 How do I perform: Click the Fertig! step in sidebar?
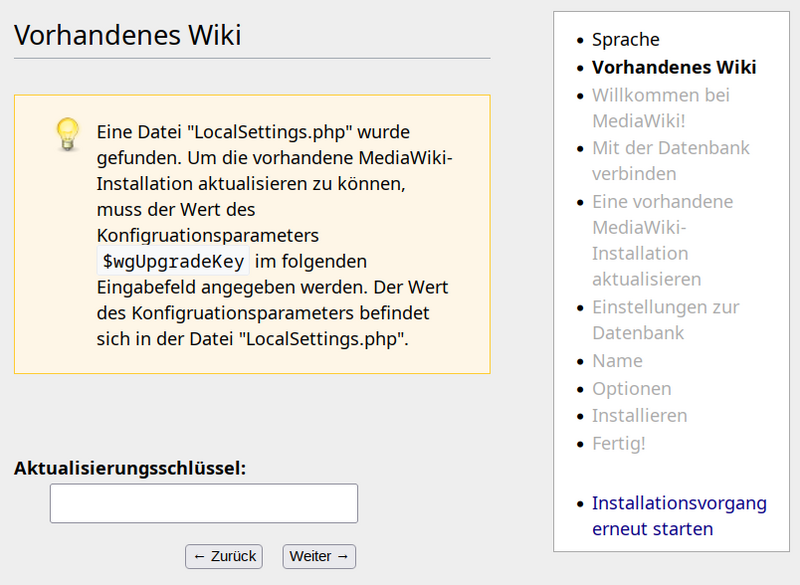618,443
